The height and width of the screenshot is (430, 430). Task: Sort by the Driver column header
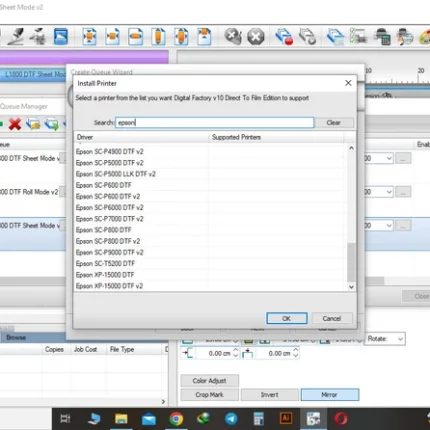[x=141, y=137]
